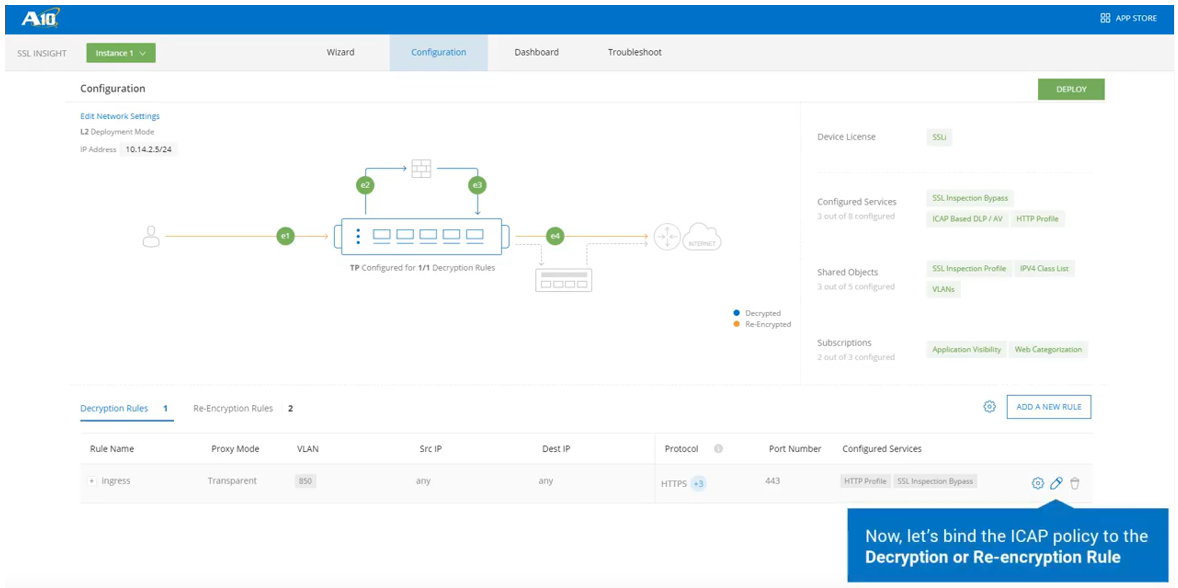1178x588 pixels.
Task: Select the firewall icon in diagram
Action: coord(421,168)
